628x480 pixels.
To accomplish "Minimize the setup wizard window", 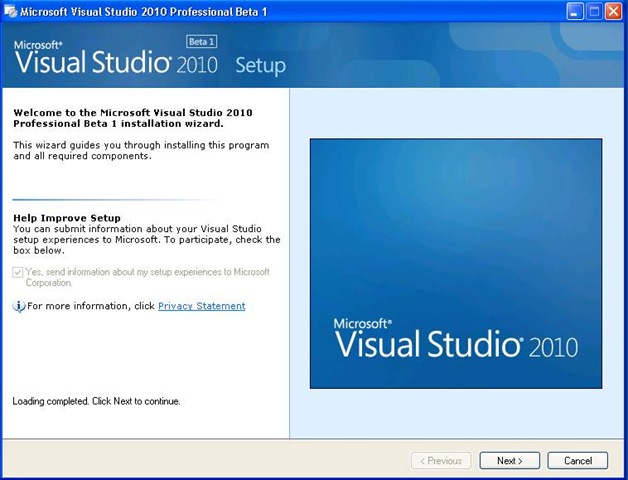I will 575,12.
